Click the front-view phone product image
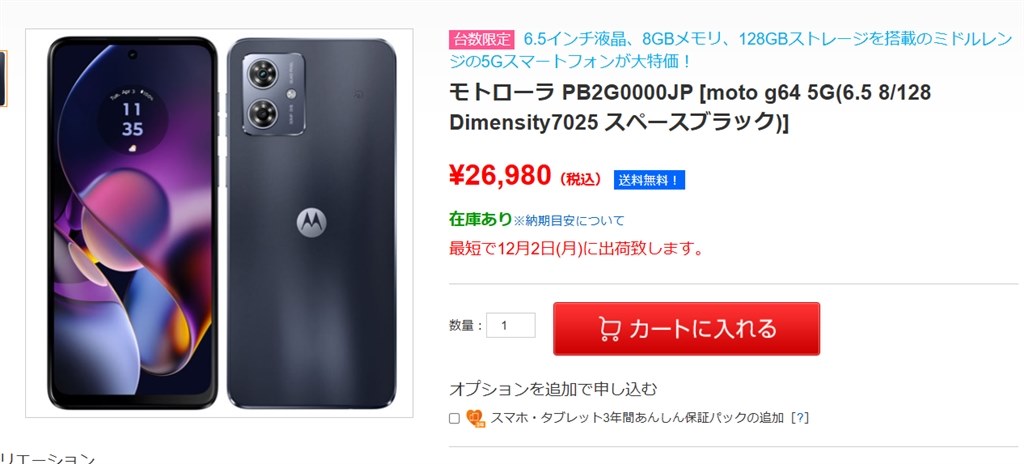Image resolution: width=1024 pixels, height=464 pixels. tap(132, 222)
